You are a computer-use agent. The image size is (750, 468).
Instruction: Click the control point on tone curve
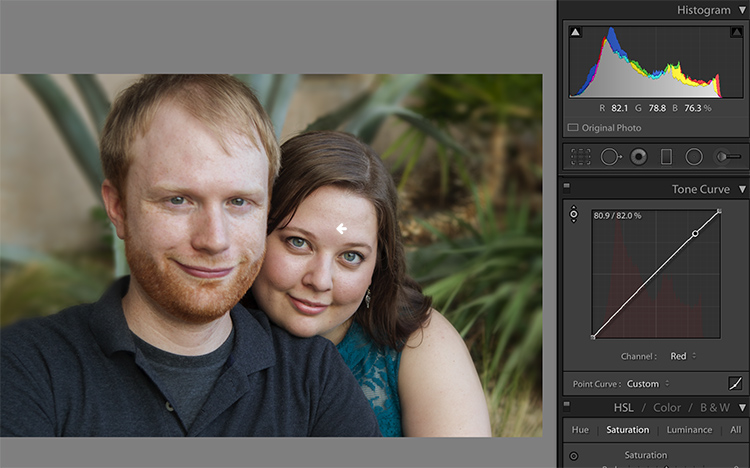695,234
